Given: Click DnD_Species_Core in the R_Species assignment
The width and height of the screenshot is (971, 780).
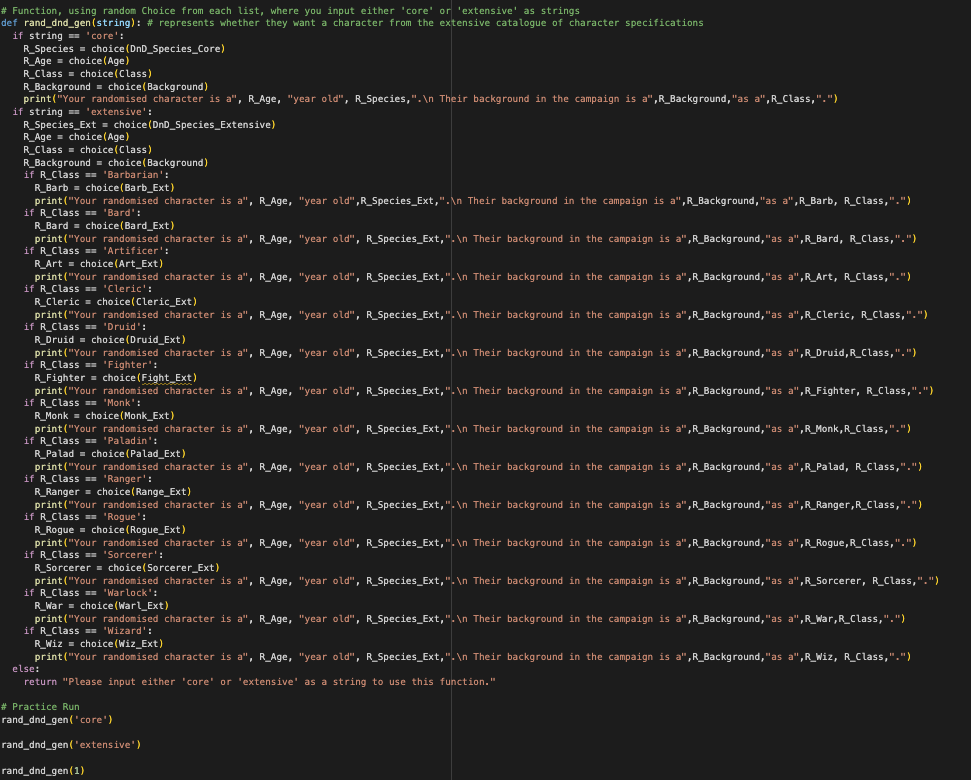Looking at the screenshot, I should pyautogui.click(x=175, y=48).
